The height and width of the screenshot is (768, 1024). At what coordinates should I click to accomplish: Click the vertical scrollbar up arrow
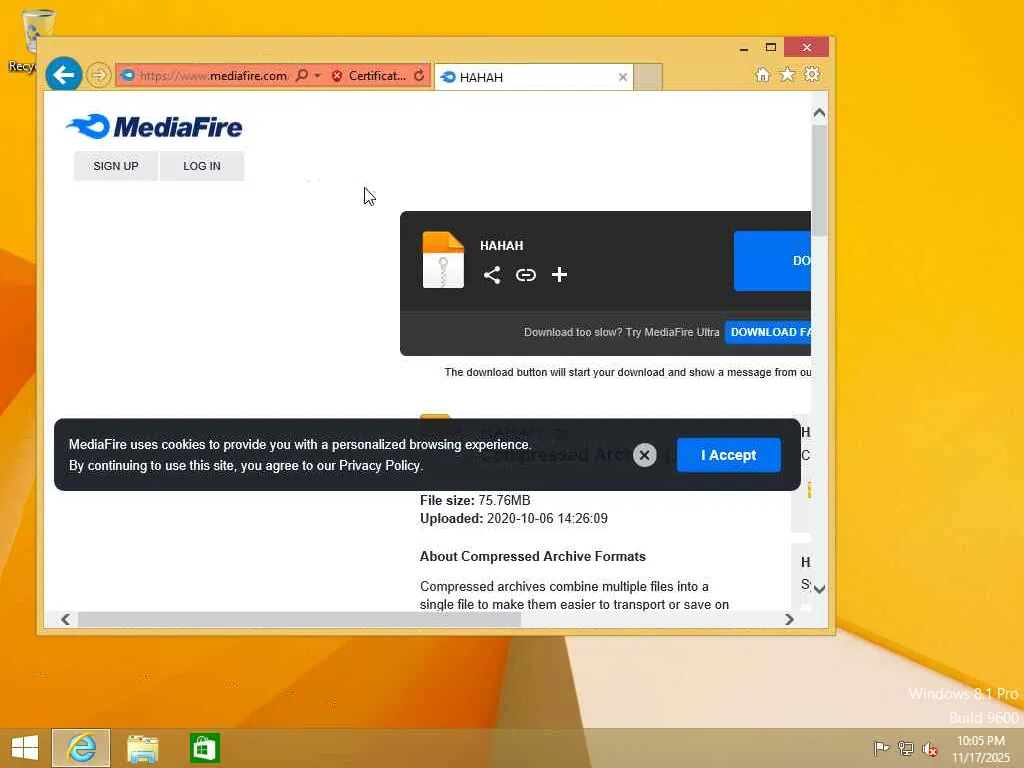click(820, 113)
